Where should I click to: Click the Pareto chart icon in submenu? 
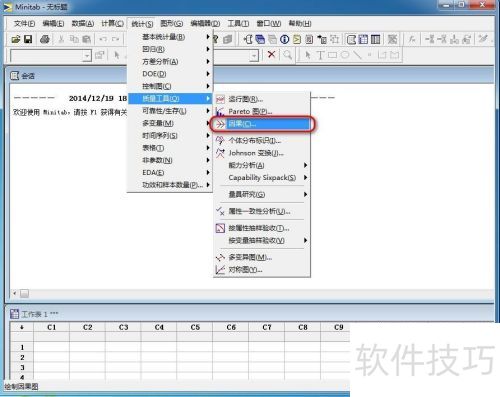[x=220, y=112]
